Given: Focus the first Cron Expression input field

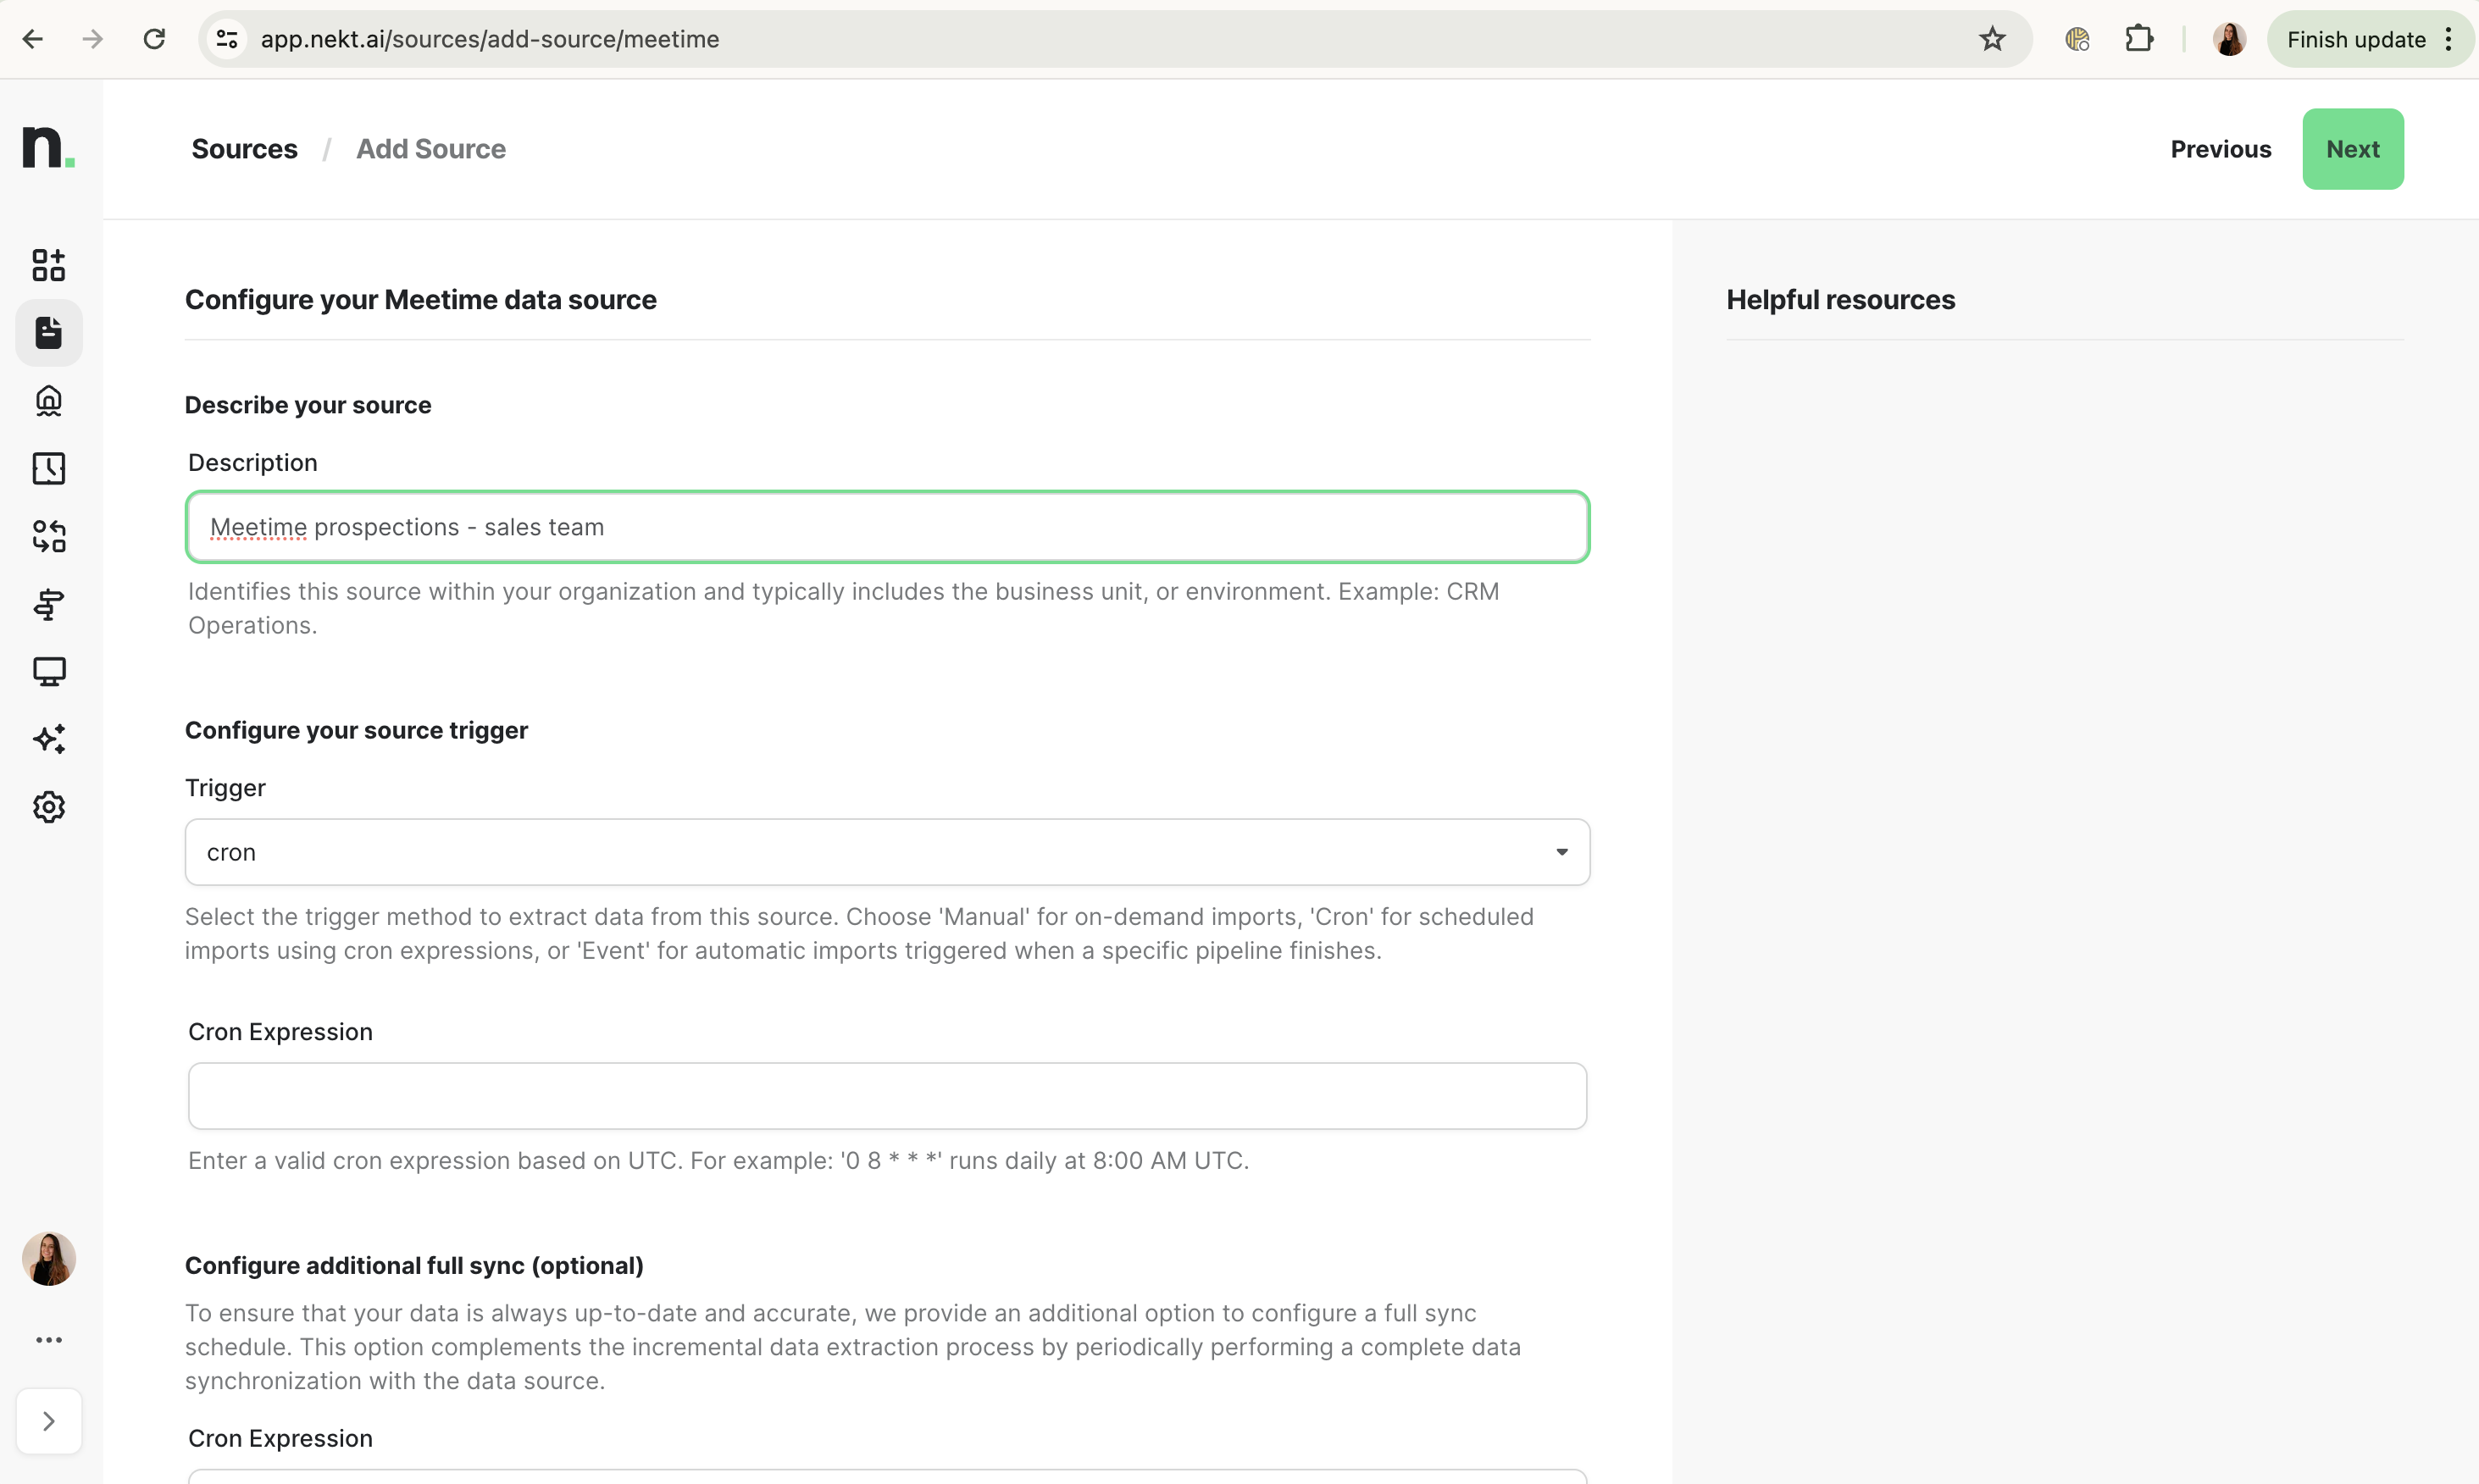Looking at the screenshot, I should click(886, 1096).
